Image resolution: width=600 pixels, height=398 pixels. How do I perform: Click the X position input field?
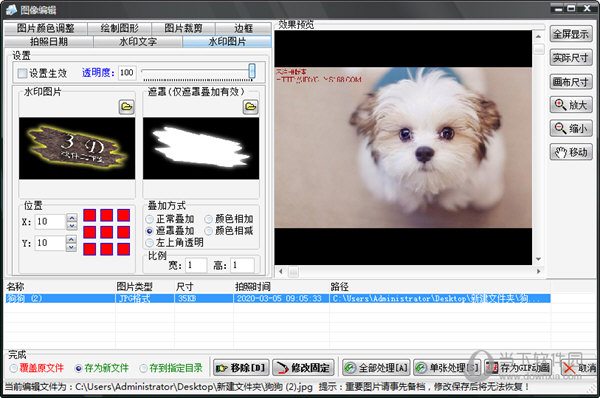[x=51, y=222]
